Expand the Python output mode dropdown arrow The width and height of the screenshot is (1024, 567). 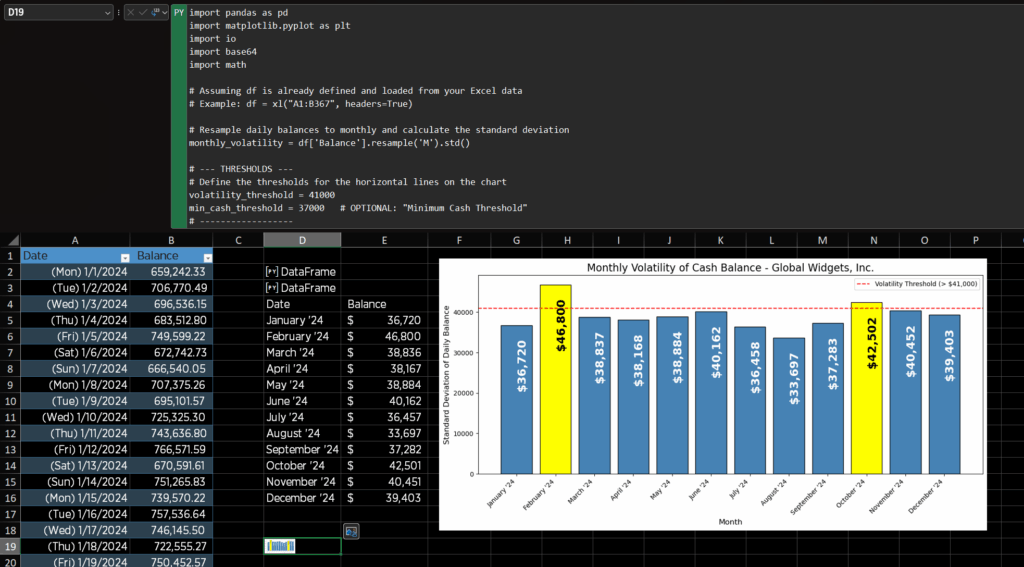coord(164,12)
